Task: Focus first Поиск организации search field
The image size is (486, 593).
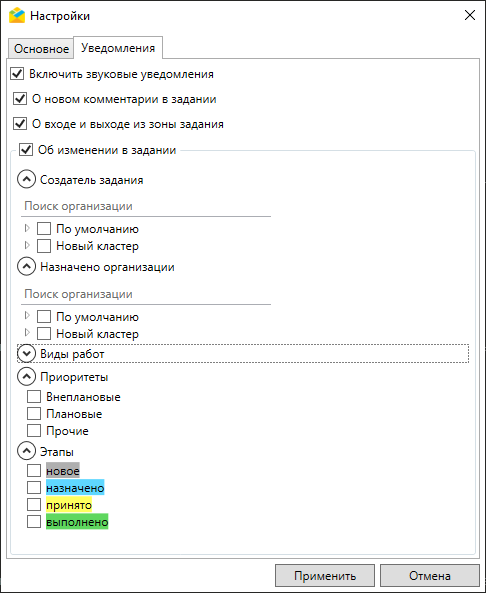Action: tap(146, 206)
